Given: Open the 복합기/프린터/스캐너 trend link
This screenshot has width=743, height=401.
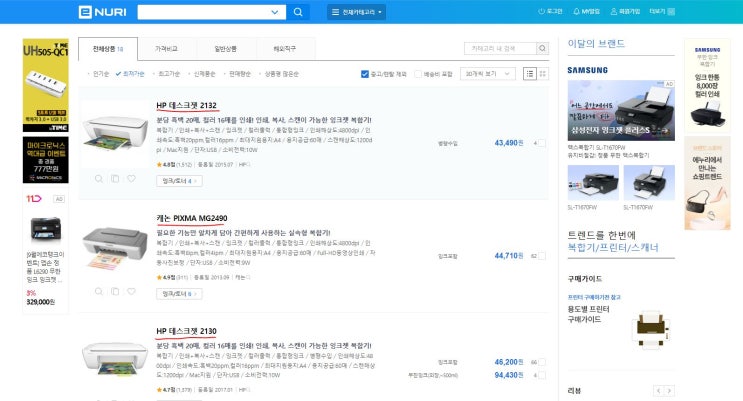Looking at the screenshot, I should [613, 247].
